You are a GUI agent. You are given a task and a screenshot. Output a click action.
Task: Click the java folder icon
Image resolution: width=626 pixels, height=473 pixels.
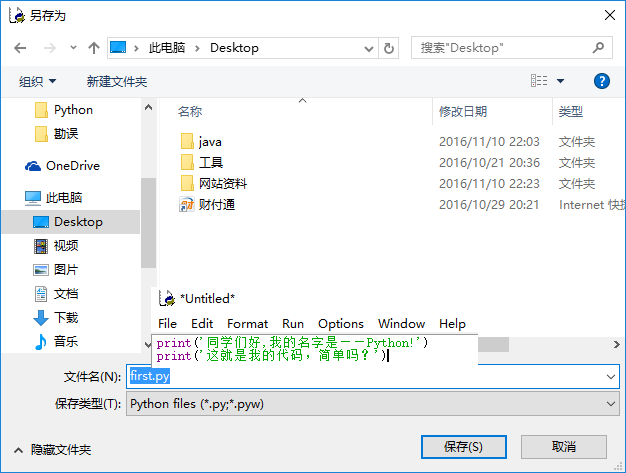point(187,142)
